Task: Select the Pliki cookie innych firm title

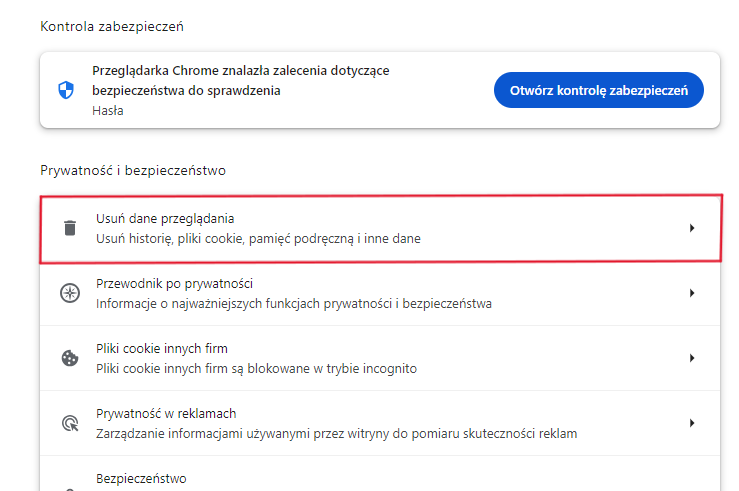Action: coord(162,348)
